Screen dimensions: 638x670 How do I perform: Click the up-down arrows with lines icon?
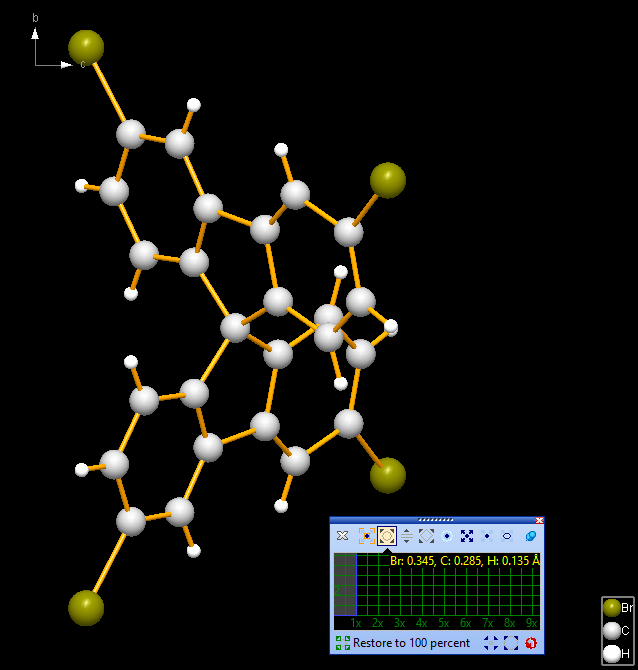pos(407,536)
